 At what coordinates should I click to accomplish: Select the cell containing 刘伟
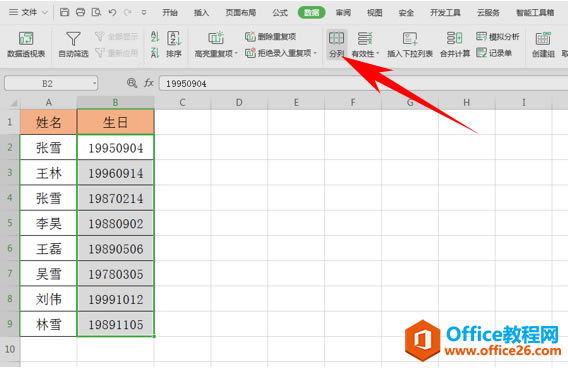click(x=49, y=299)
